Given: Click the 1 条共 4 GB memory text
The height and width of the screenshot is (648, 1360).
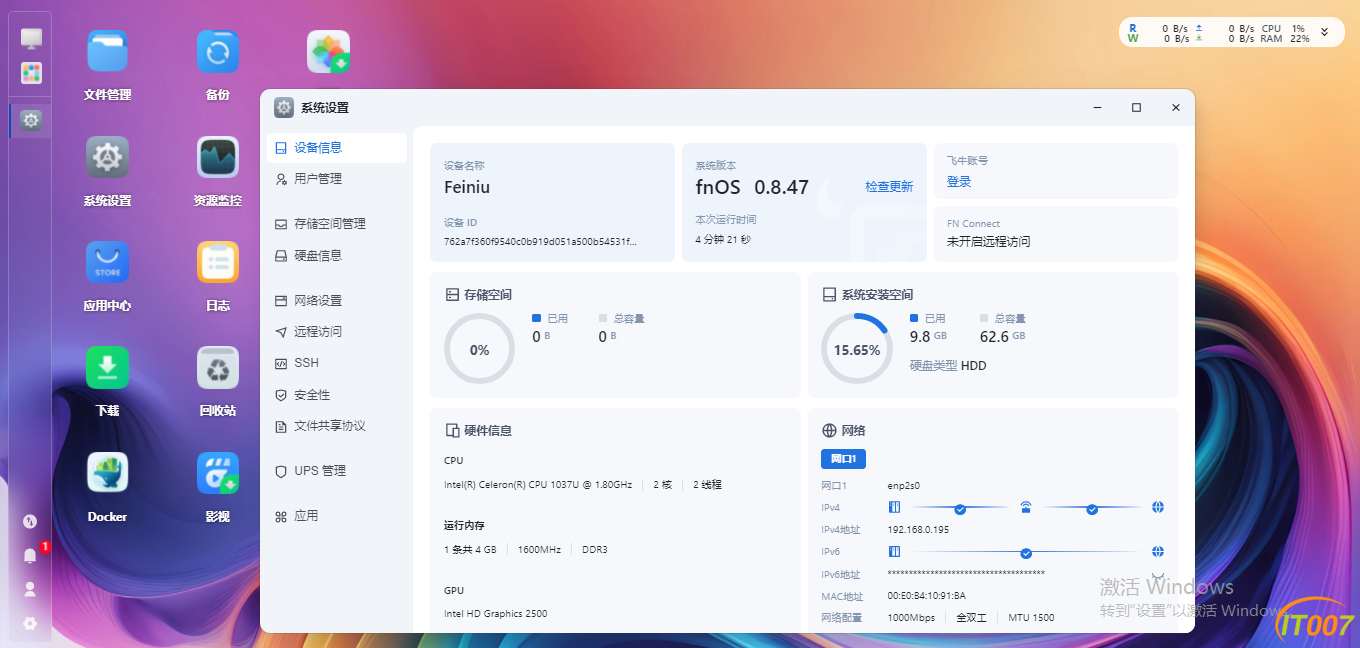Looking at the screenshot, I should pos(470,550).
